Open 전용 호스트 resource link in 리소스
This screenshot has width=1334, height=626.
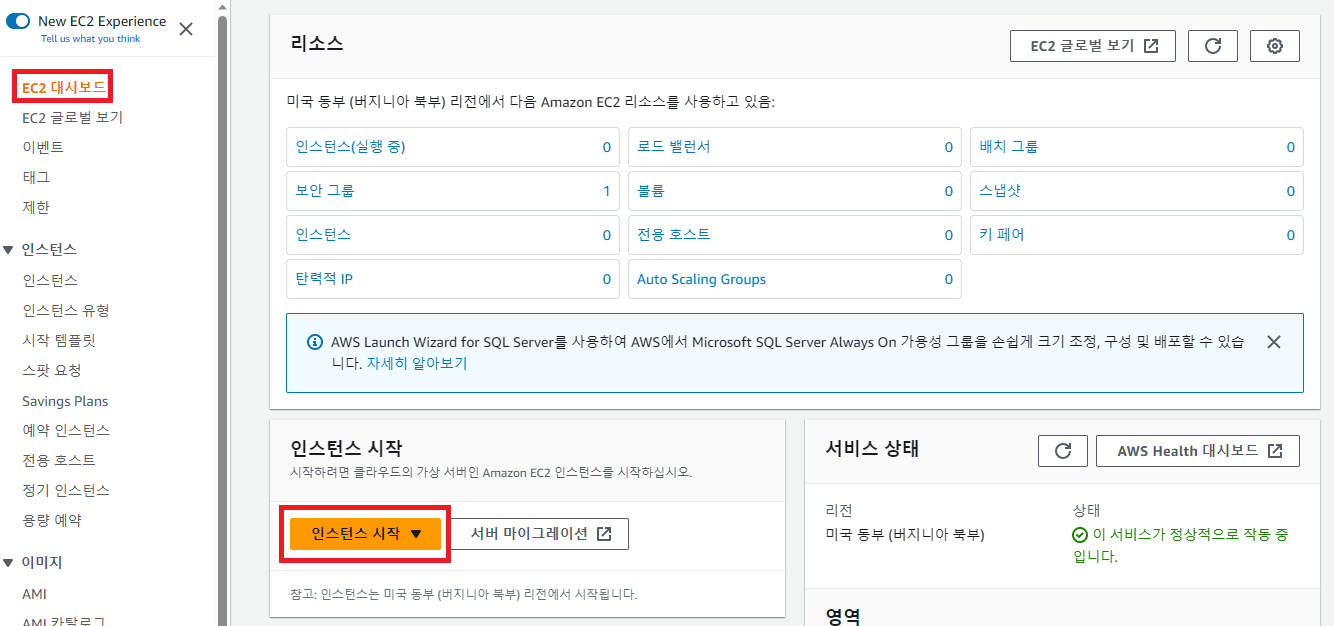674,235
